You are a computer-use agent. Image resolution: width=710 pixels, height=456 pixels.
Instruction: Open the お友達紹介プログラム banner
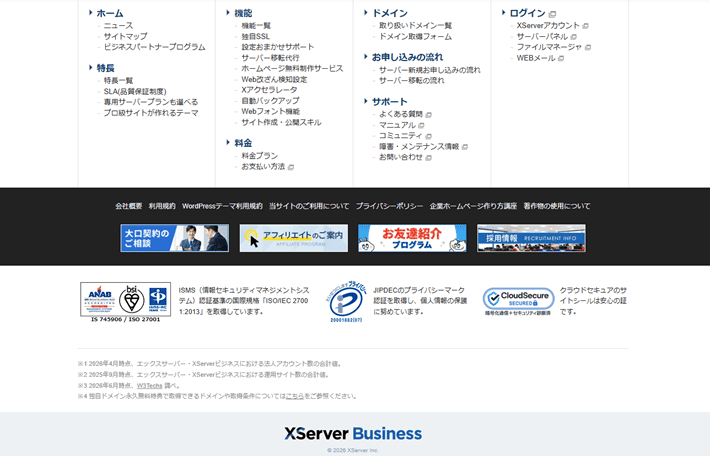click(413, 238)
